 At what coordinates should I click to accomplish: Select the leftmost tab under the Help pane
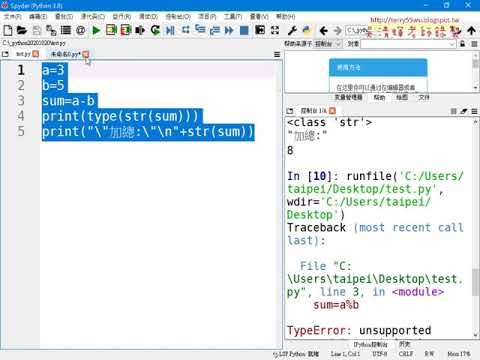click(348, 97)
